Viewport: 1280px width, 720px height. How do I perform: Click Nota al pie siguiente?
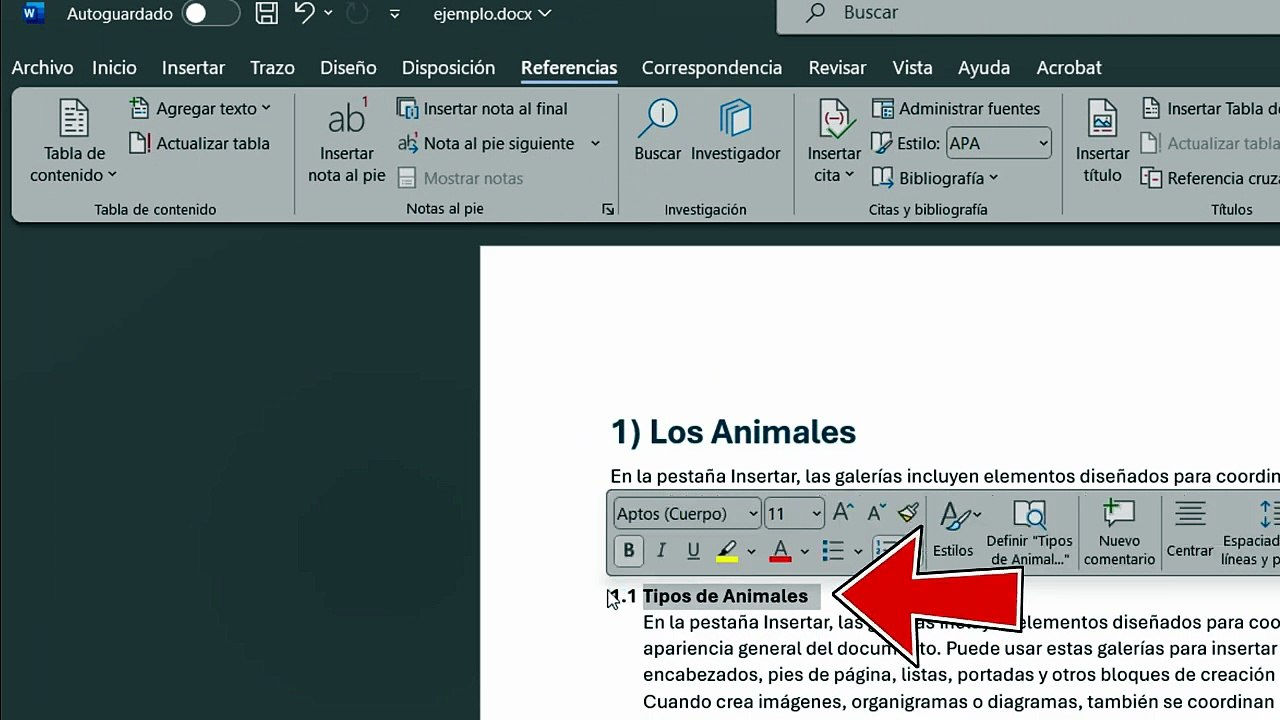click(x=486, y=143)
